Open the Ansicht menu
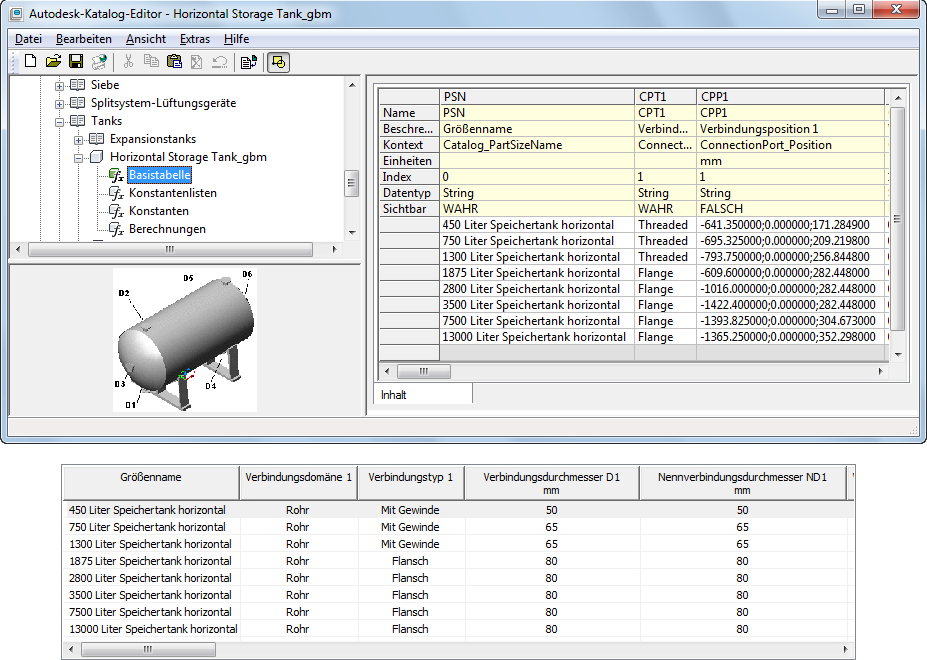This screenshot has width=927, height=660. click(146, 39)
